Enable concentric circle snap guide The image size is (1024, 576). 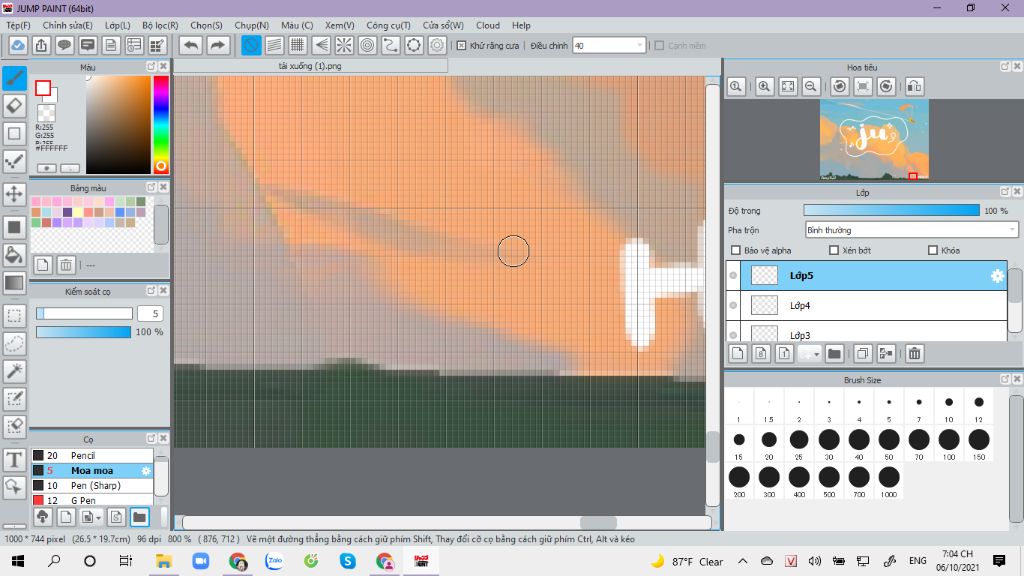point(368,46)
